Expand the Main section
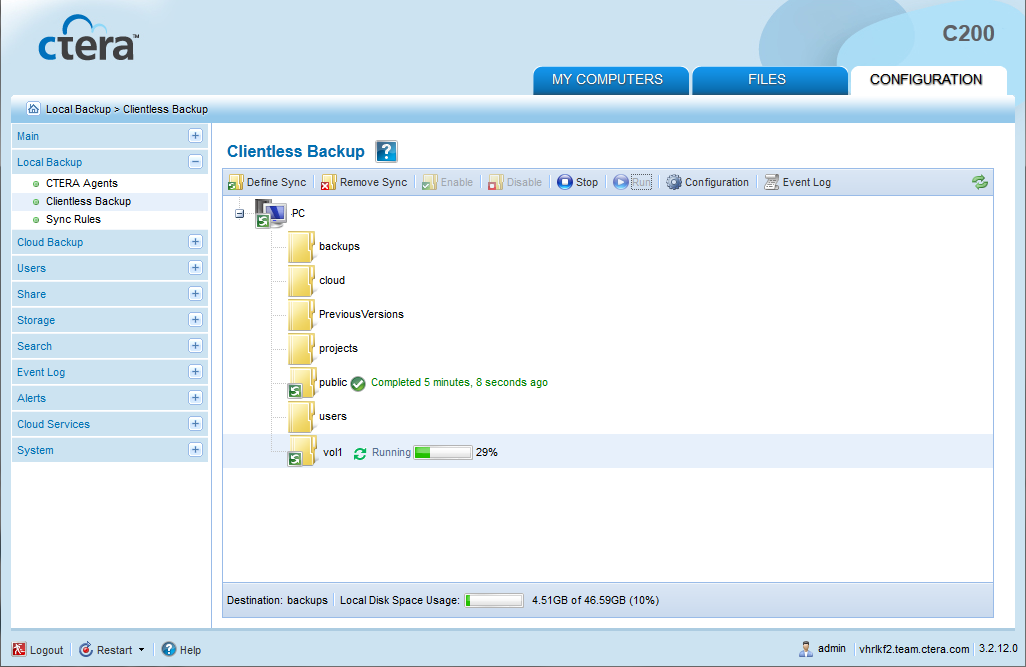Viewport: 1026px width, 667px height. coord(195,135)
